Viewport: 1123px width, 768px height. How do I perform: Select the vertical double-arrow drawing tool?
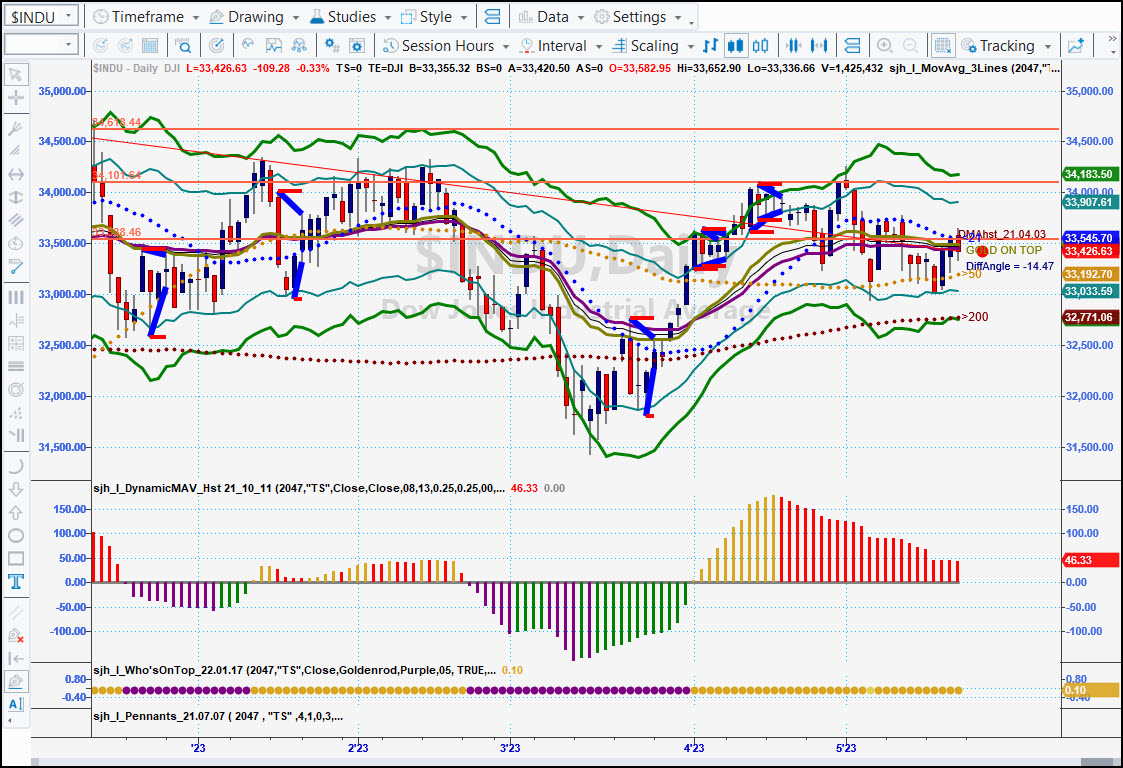[x=16, y=197]
